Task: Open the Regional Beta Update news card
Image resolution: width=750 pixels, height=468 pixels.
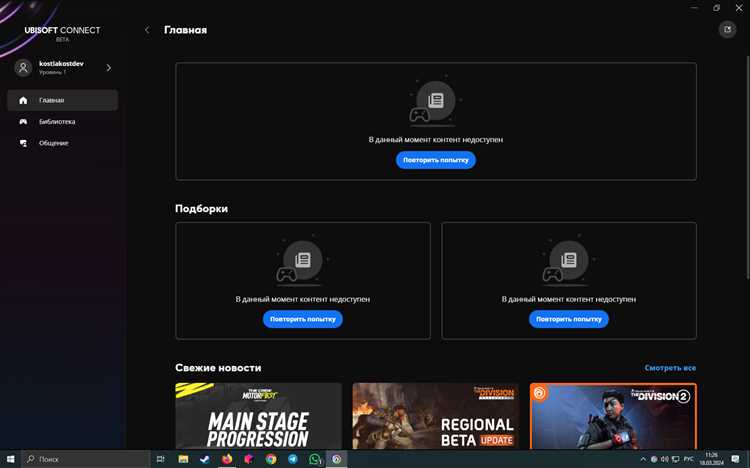Action: point(436,416)
